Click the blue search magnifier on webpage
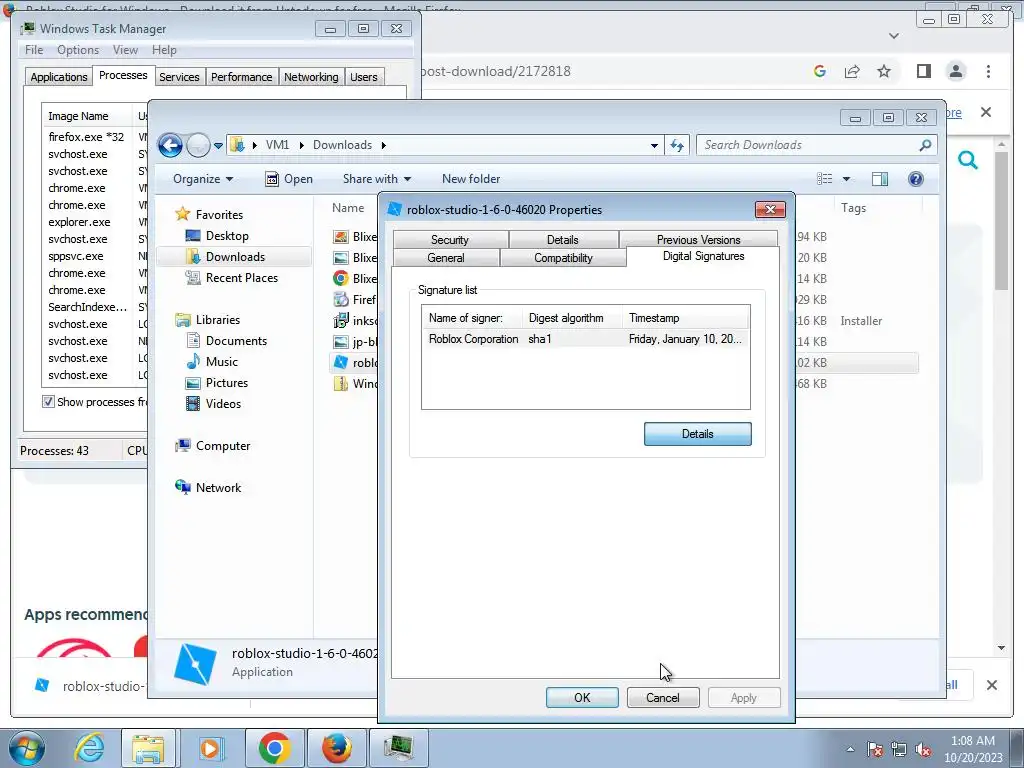Image resolution: width=1024 pixels, height=768 pixels. 968,159
